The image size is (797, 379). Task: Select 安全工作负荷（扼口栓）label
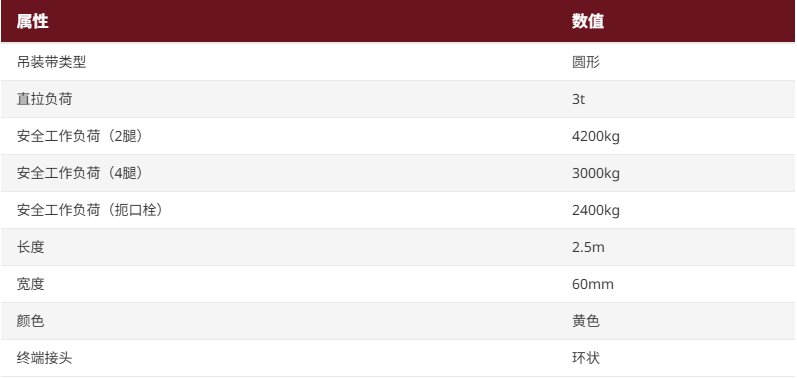(x=90, y=210)
